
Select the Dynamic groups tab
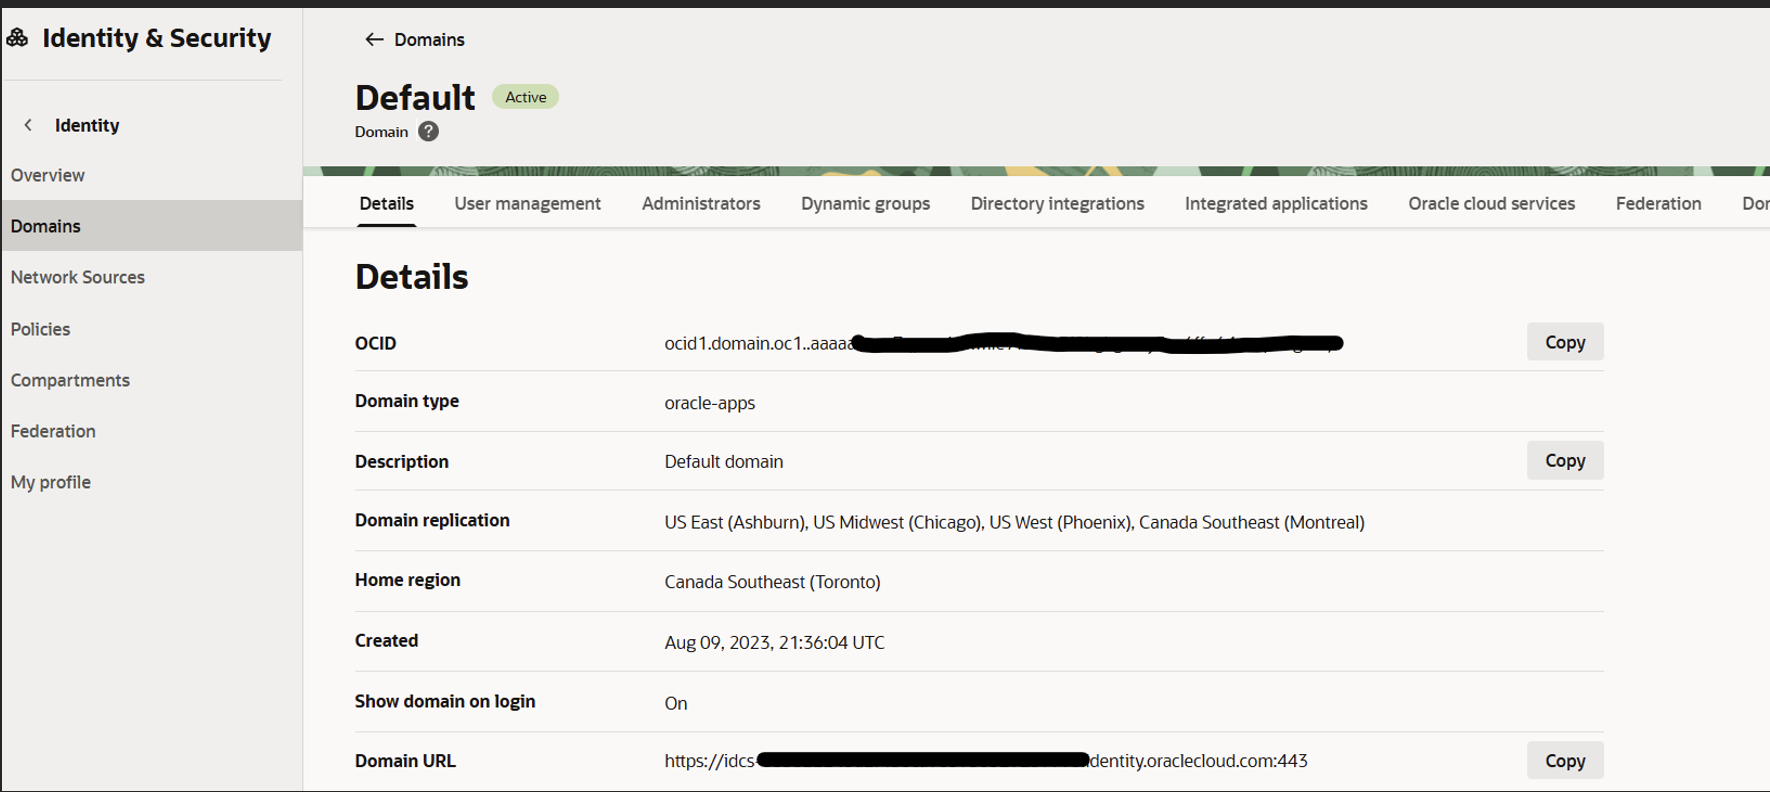click(865, 203)
